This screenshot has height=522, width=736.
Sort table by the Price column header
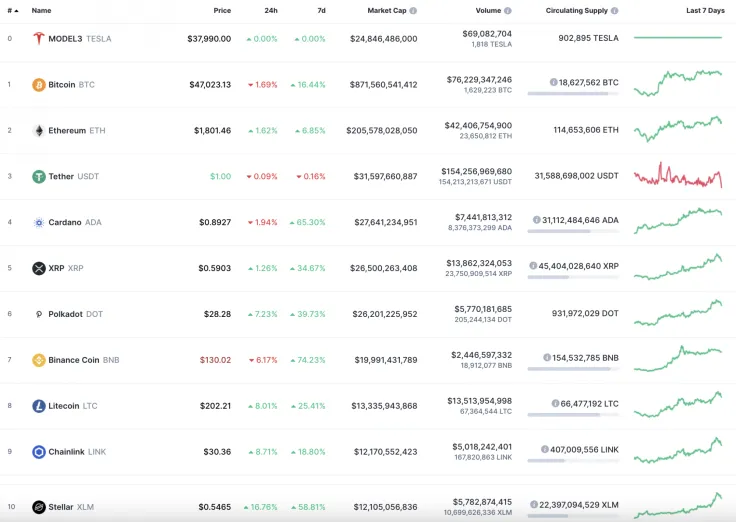pyautogui.click(x=222, y=10)
